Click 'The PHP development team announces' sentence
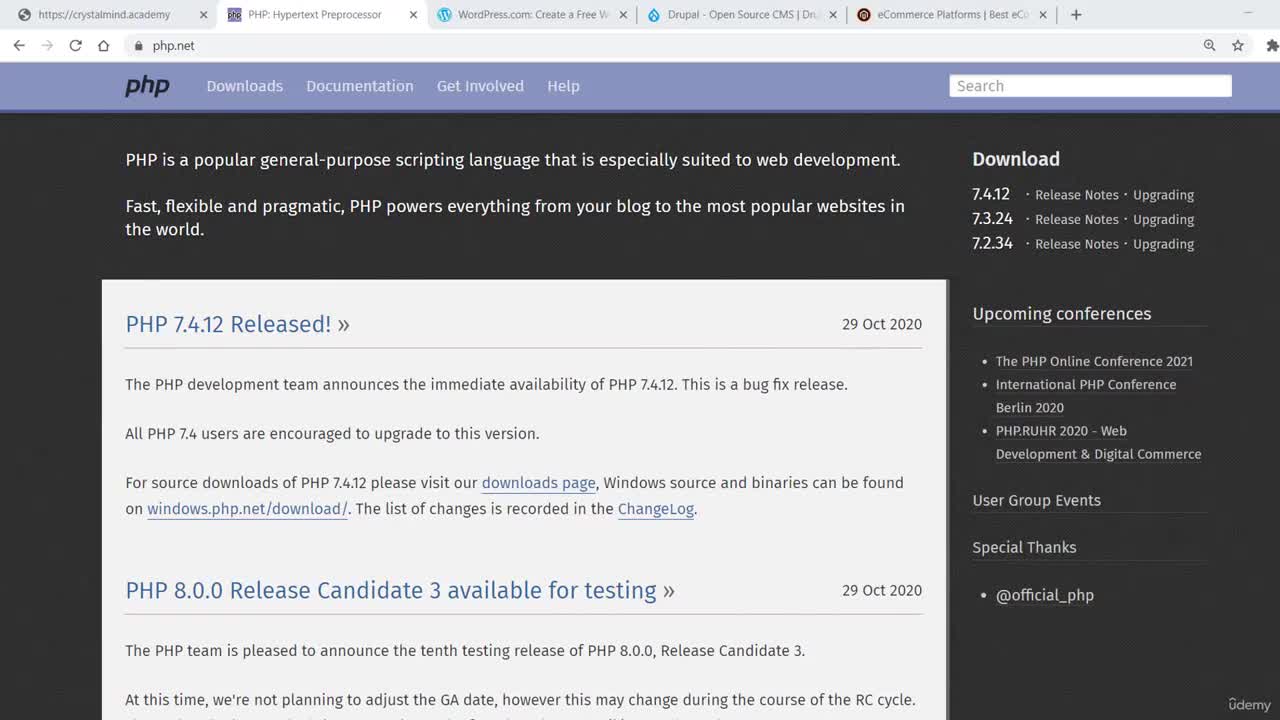 (486, 385)
